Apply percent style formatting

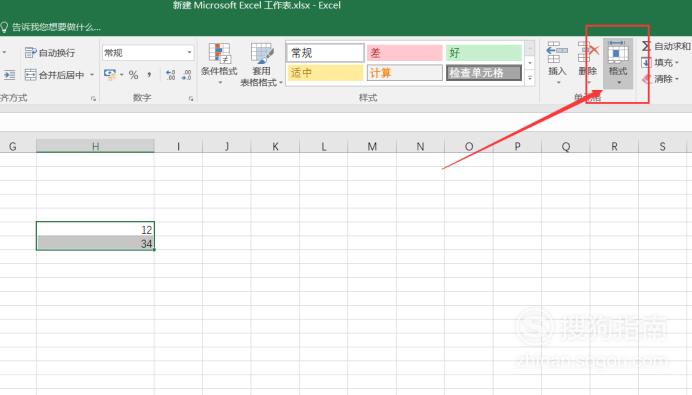(x=133, y=75)
